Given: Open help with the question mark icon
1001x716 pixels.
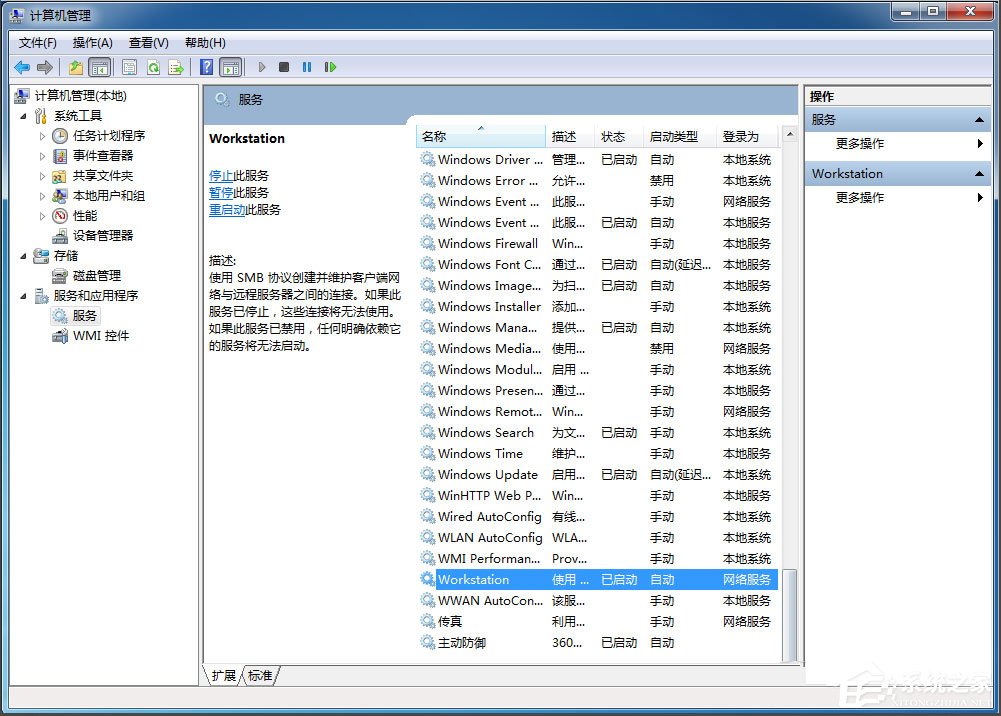Looking at the screenshot, I should [x=206, y=67].
